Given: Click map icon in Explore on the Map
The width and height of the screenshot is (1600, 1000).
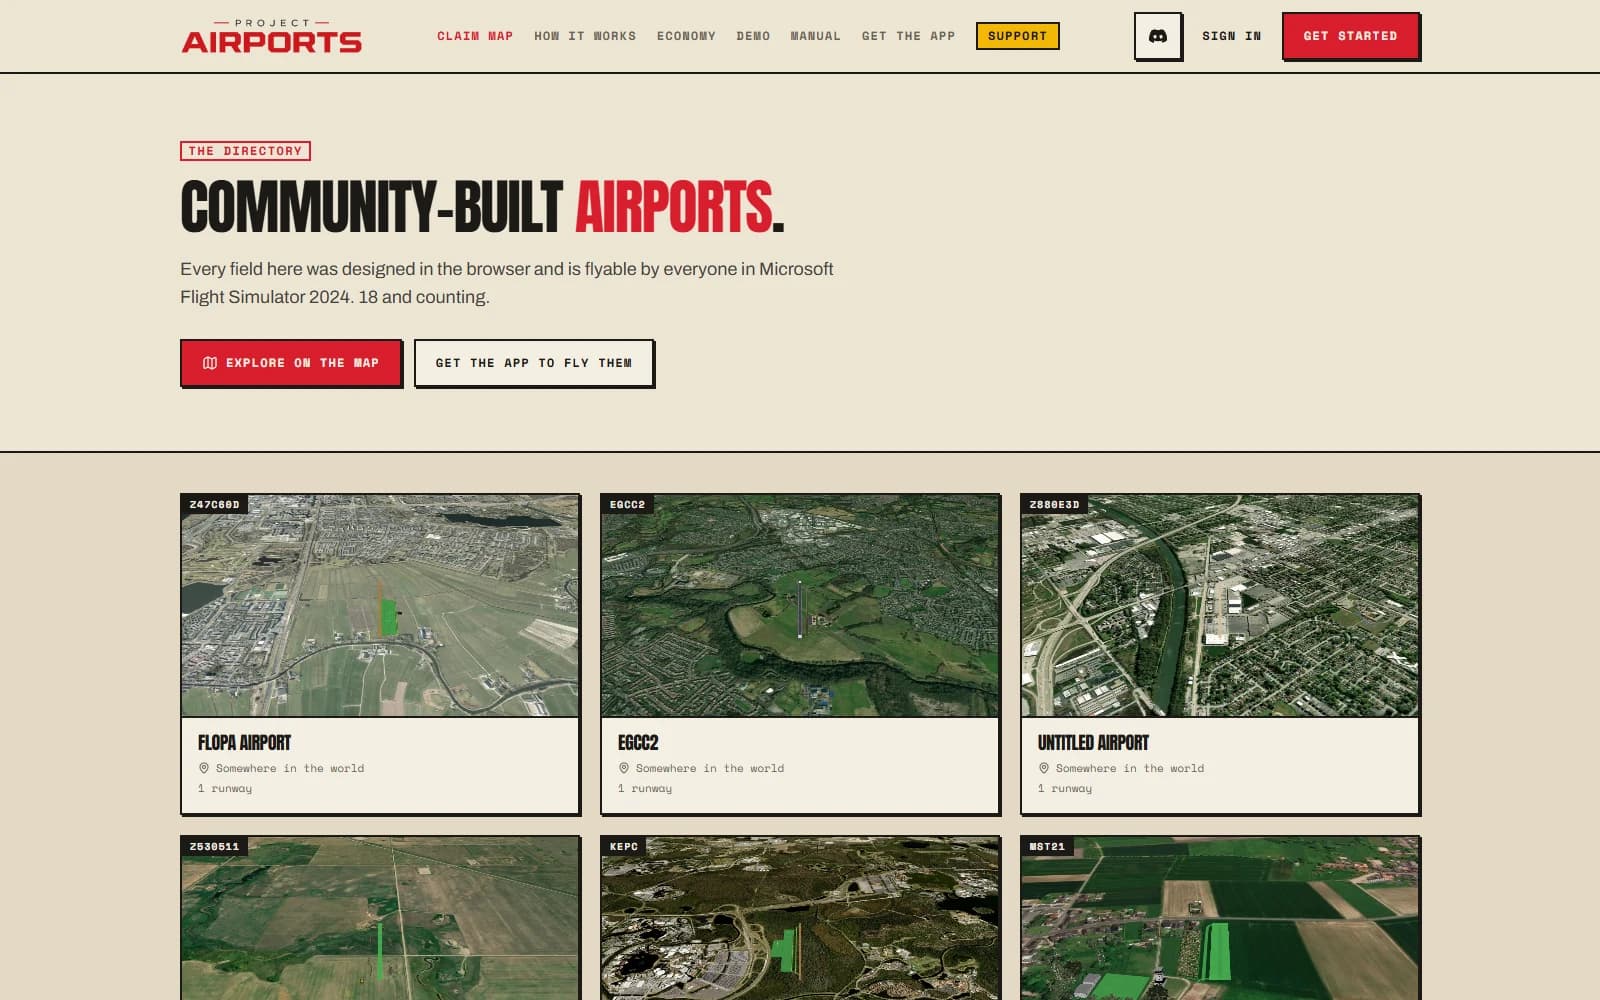Looking at the screenshot, I should pyautogui.click(x=210, y=363).
